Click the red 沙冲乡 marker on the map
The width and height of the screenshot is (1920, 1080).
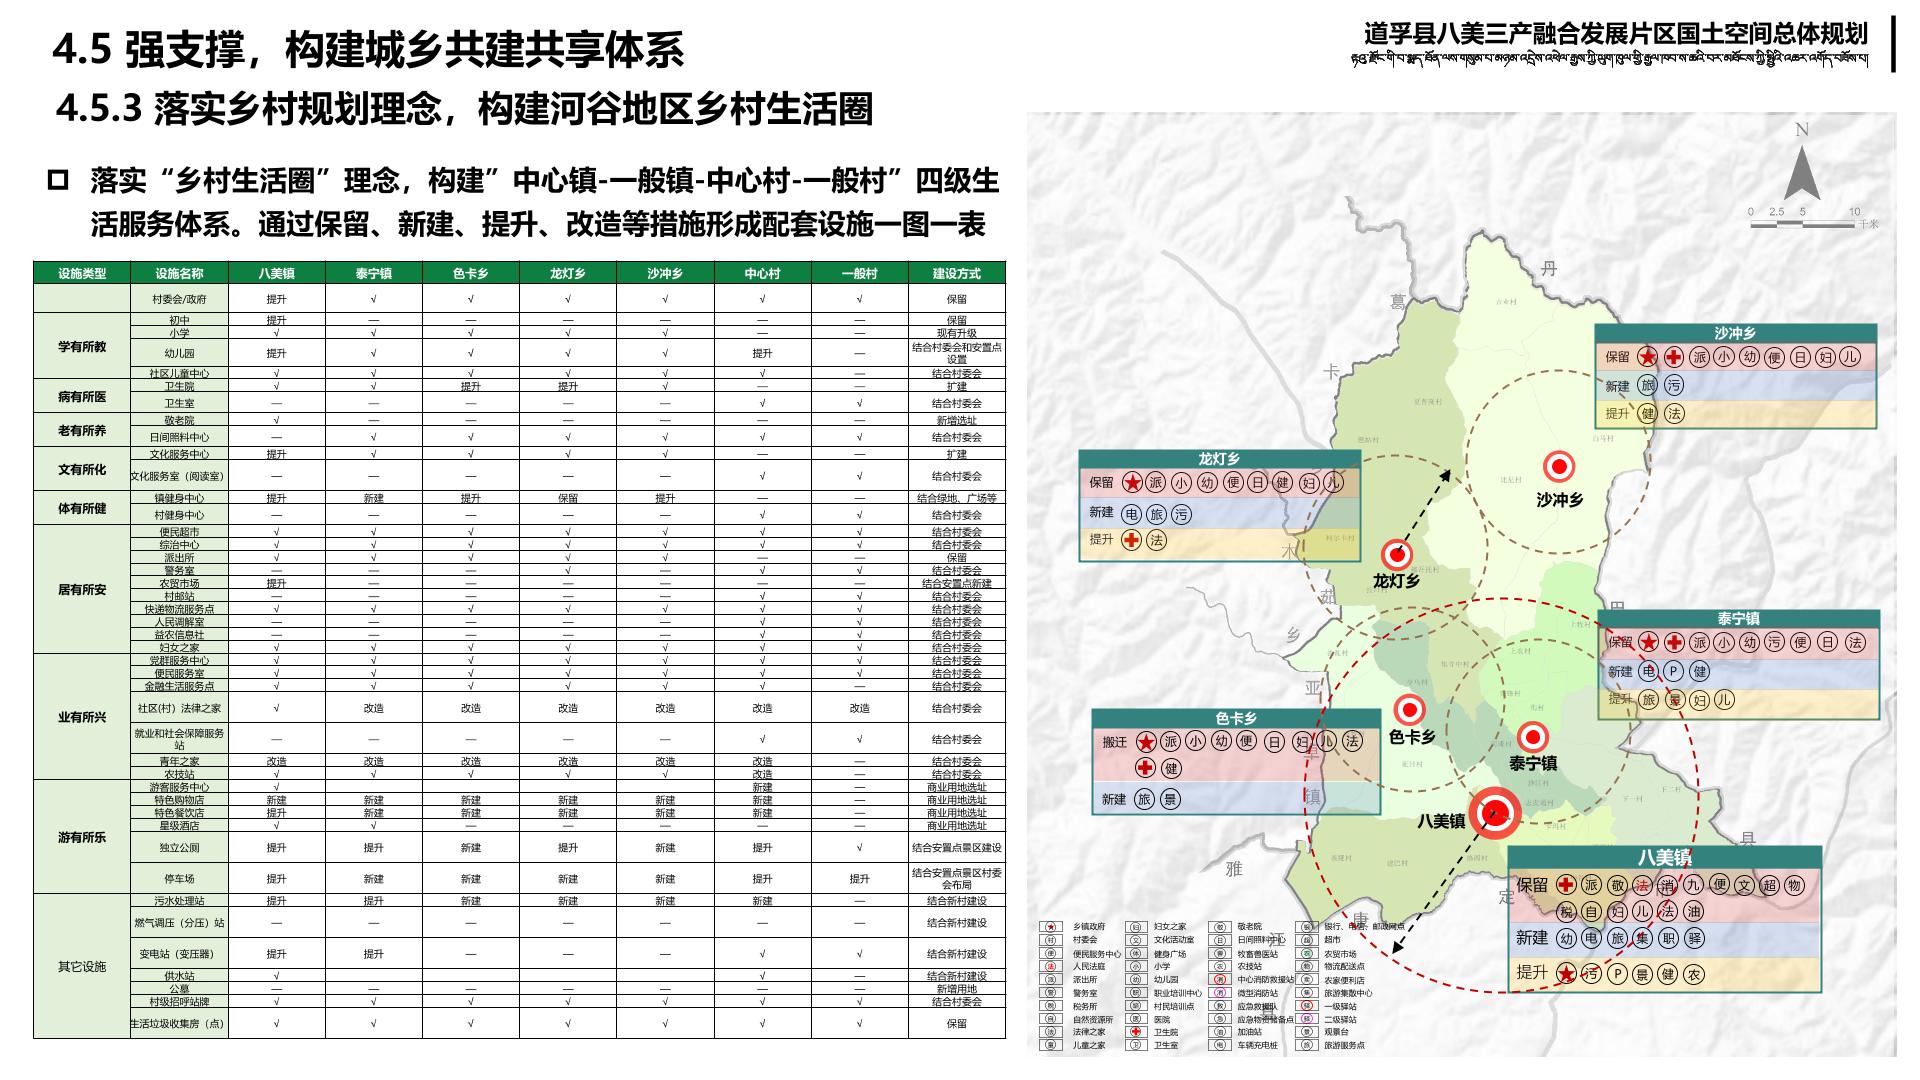tap(1559, 467)
